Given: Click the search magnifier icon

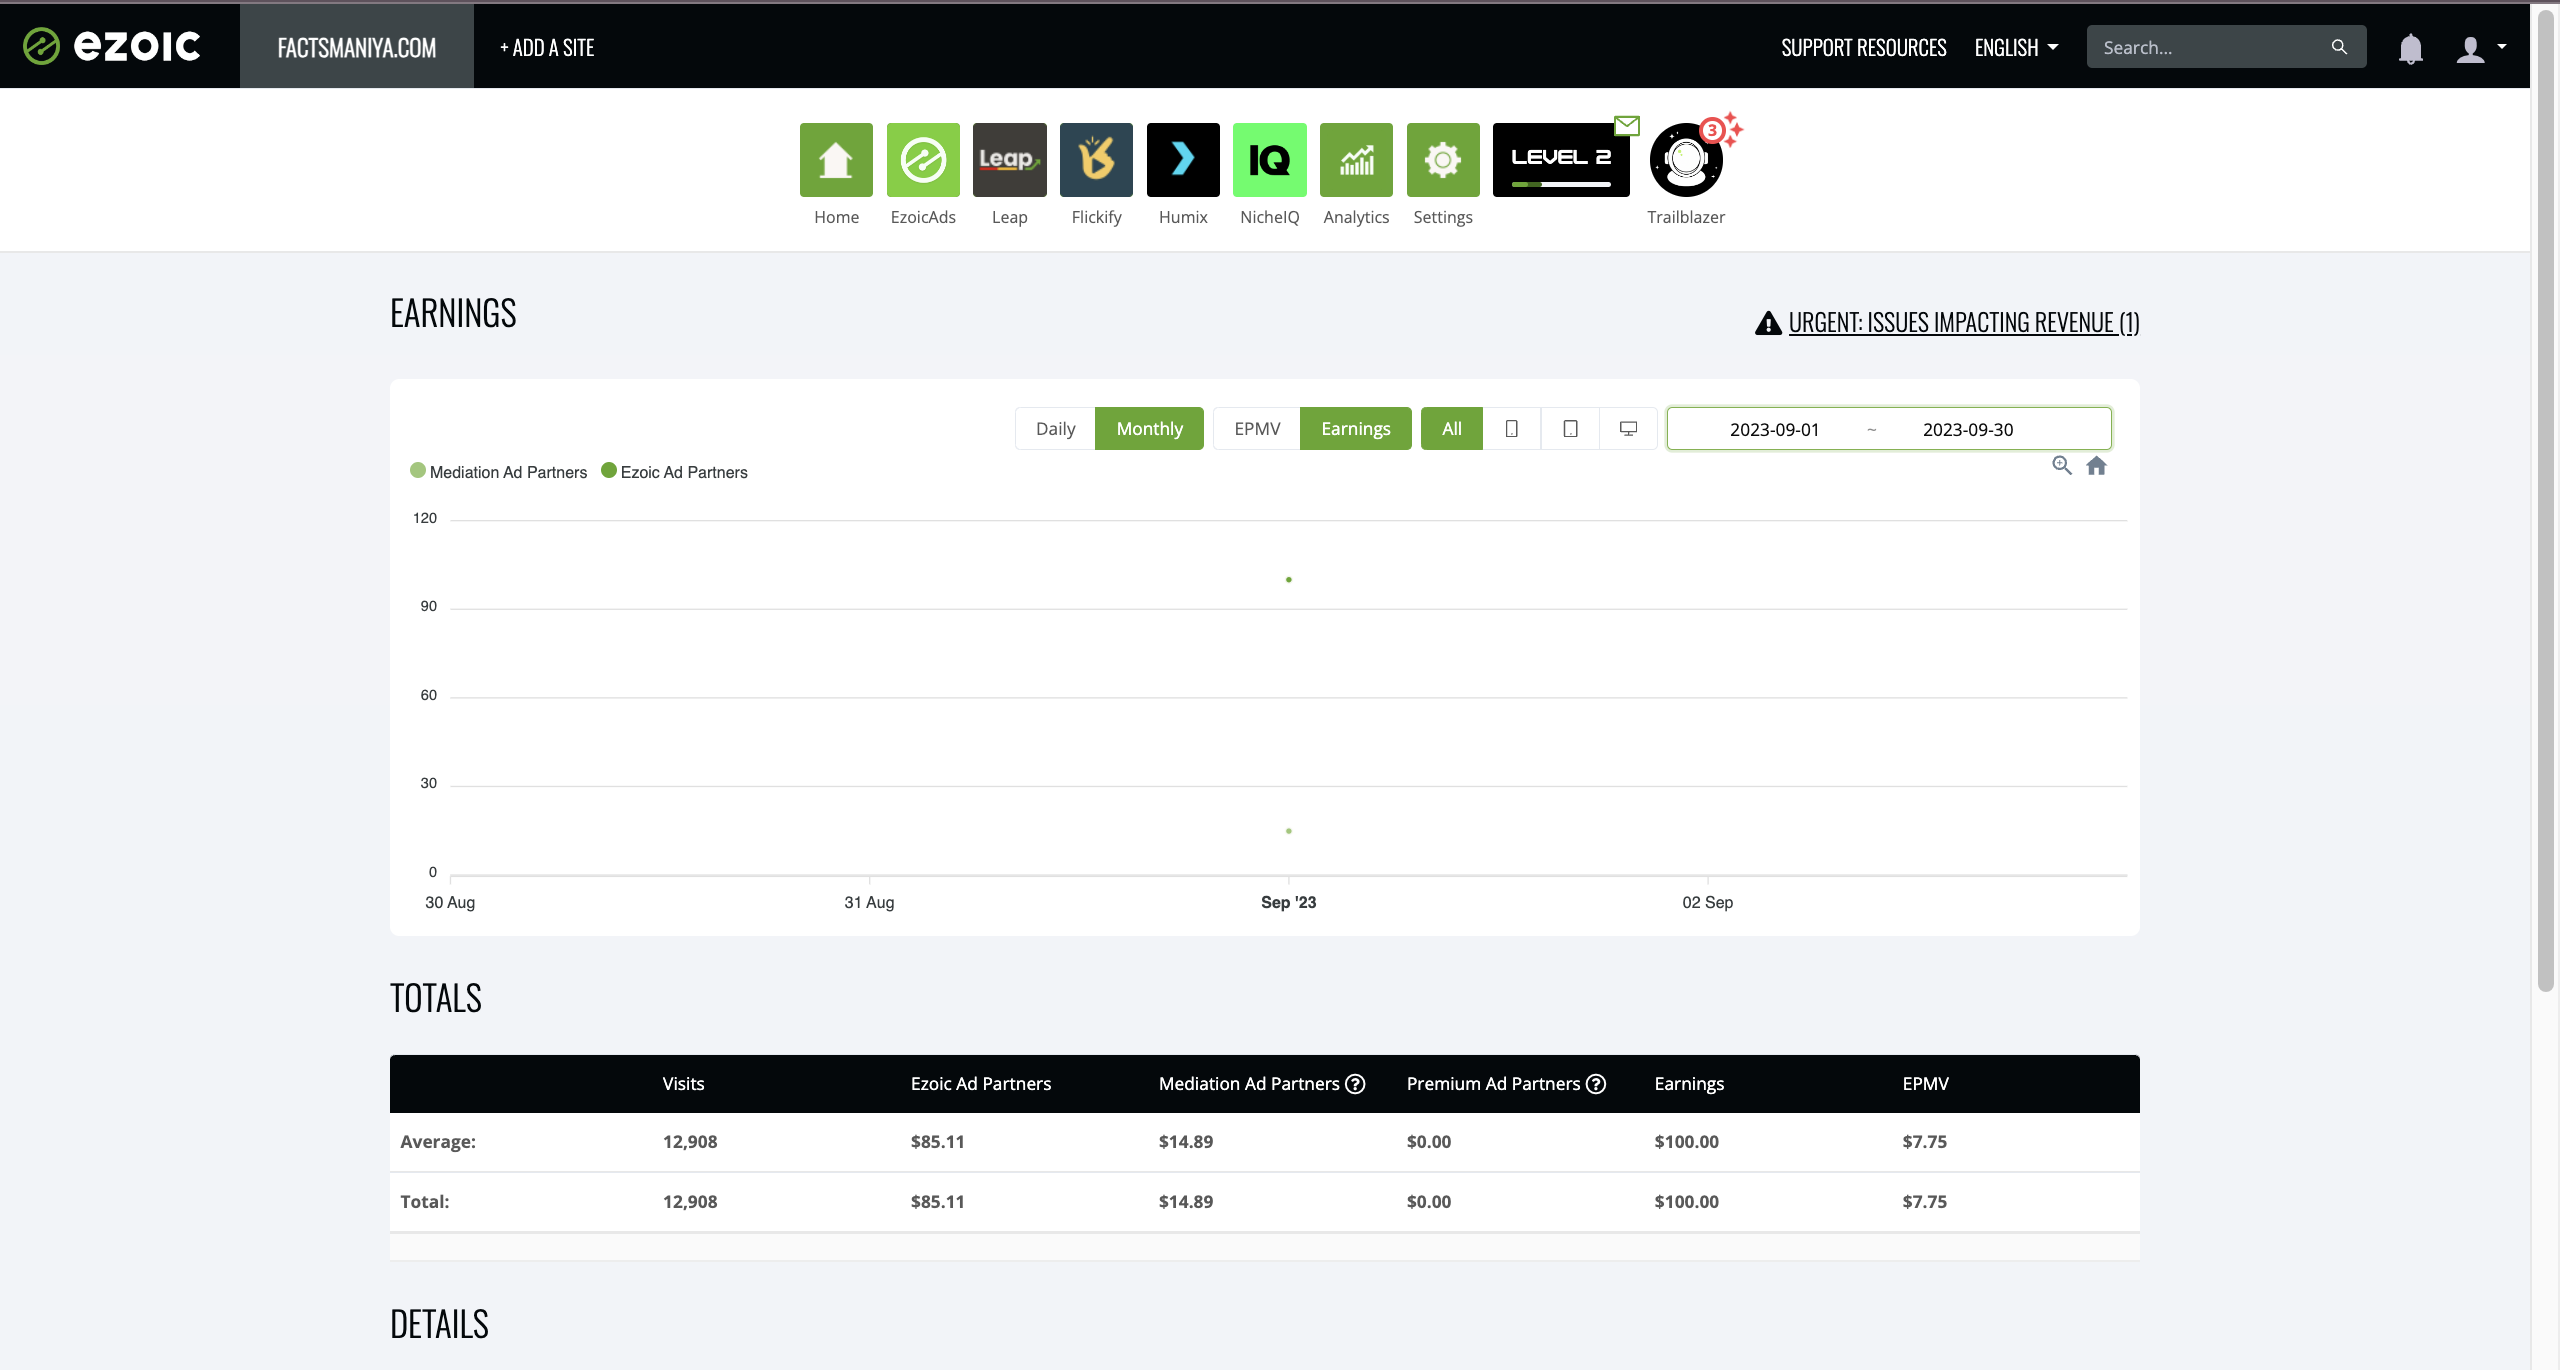Looking at the screenshot, I should coord(2339,47).
